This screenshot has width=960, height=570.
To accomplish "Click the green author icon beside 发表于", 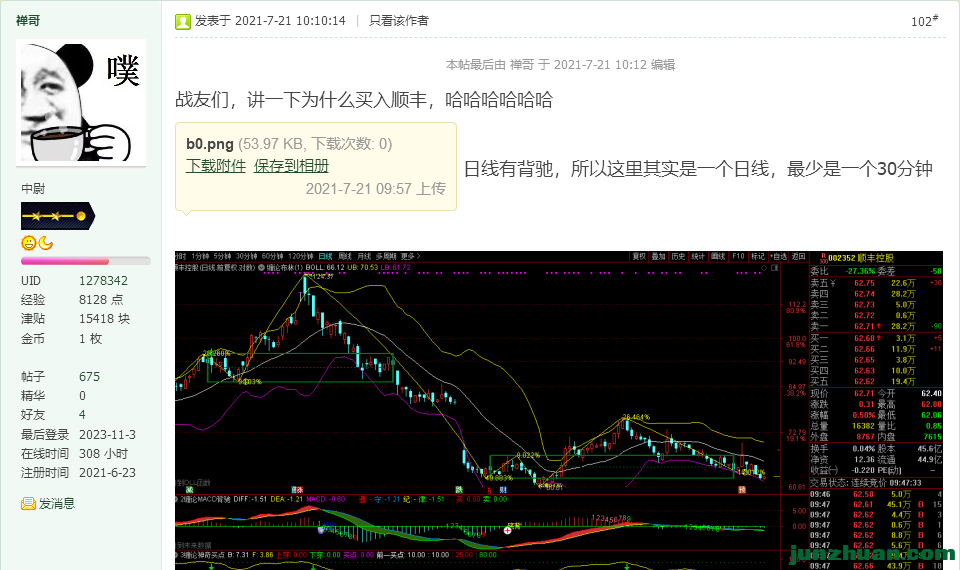I will (x=182, y=21).
